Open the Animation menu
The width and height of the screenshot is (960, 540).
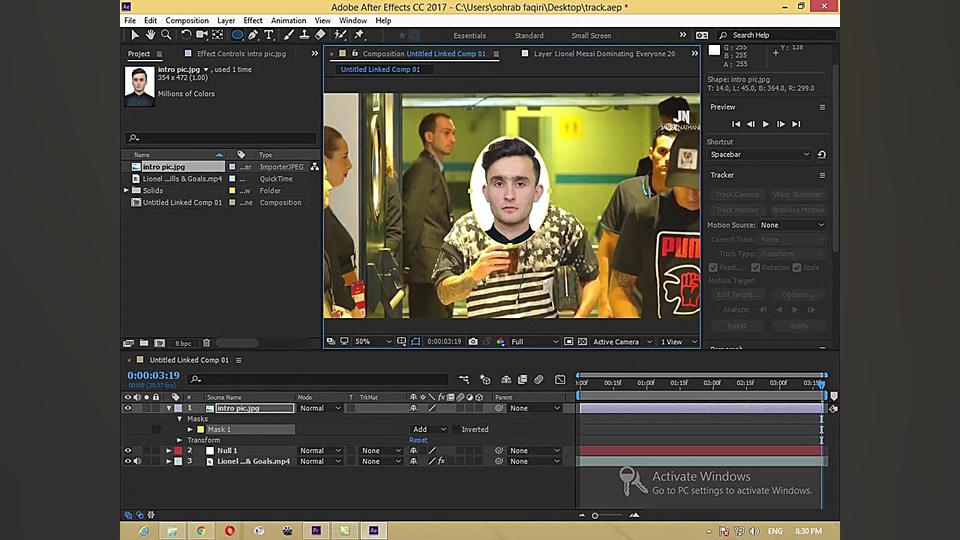(288, 20)
